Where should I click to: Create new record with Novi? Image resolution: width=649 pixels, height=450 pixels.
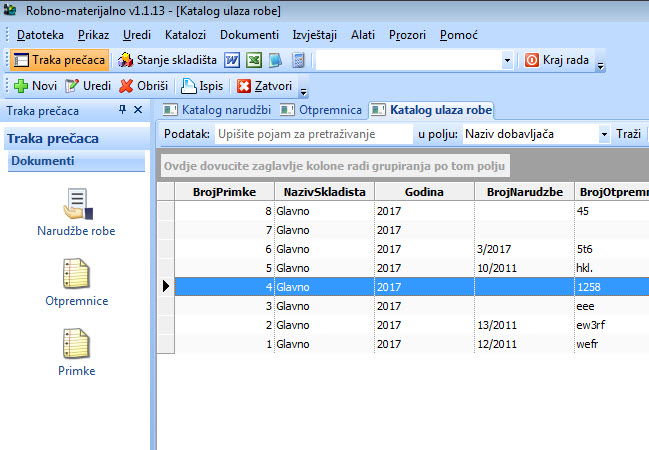click(x=35, y=86)
